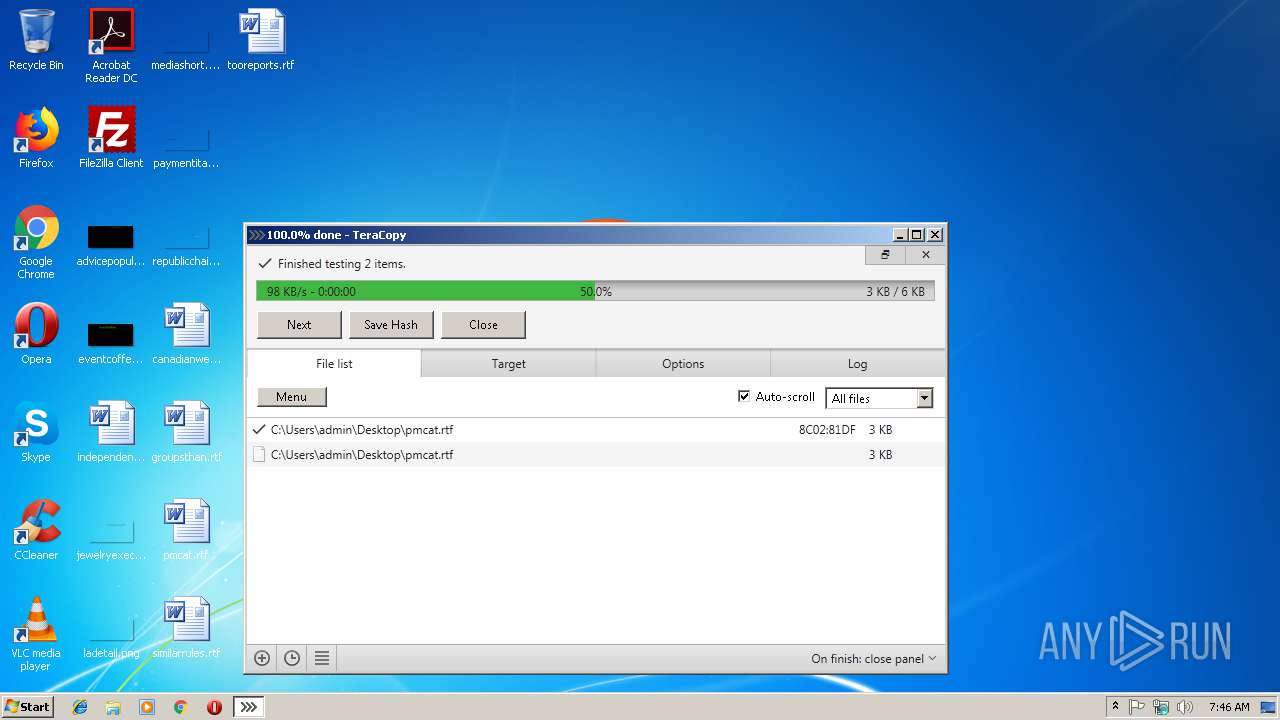Open the All files filter dropdown
This screenshot has height=720, width=1280.
pyautogui.click(x=879, y=398)
